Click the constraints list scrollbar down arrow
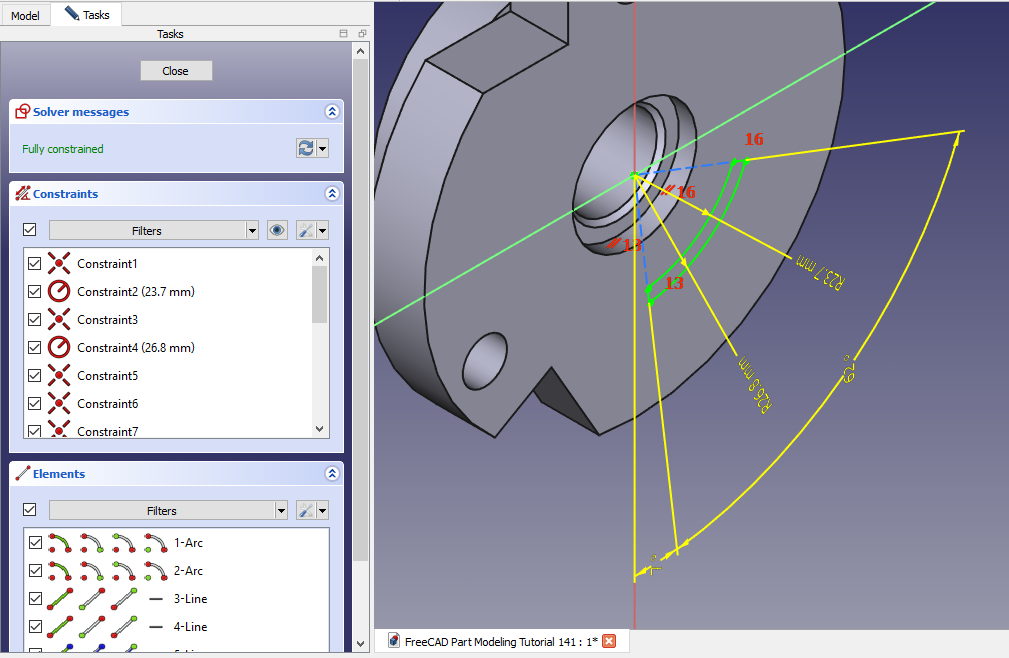 (320, 429)
